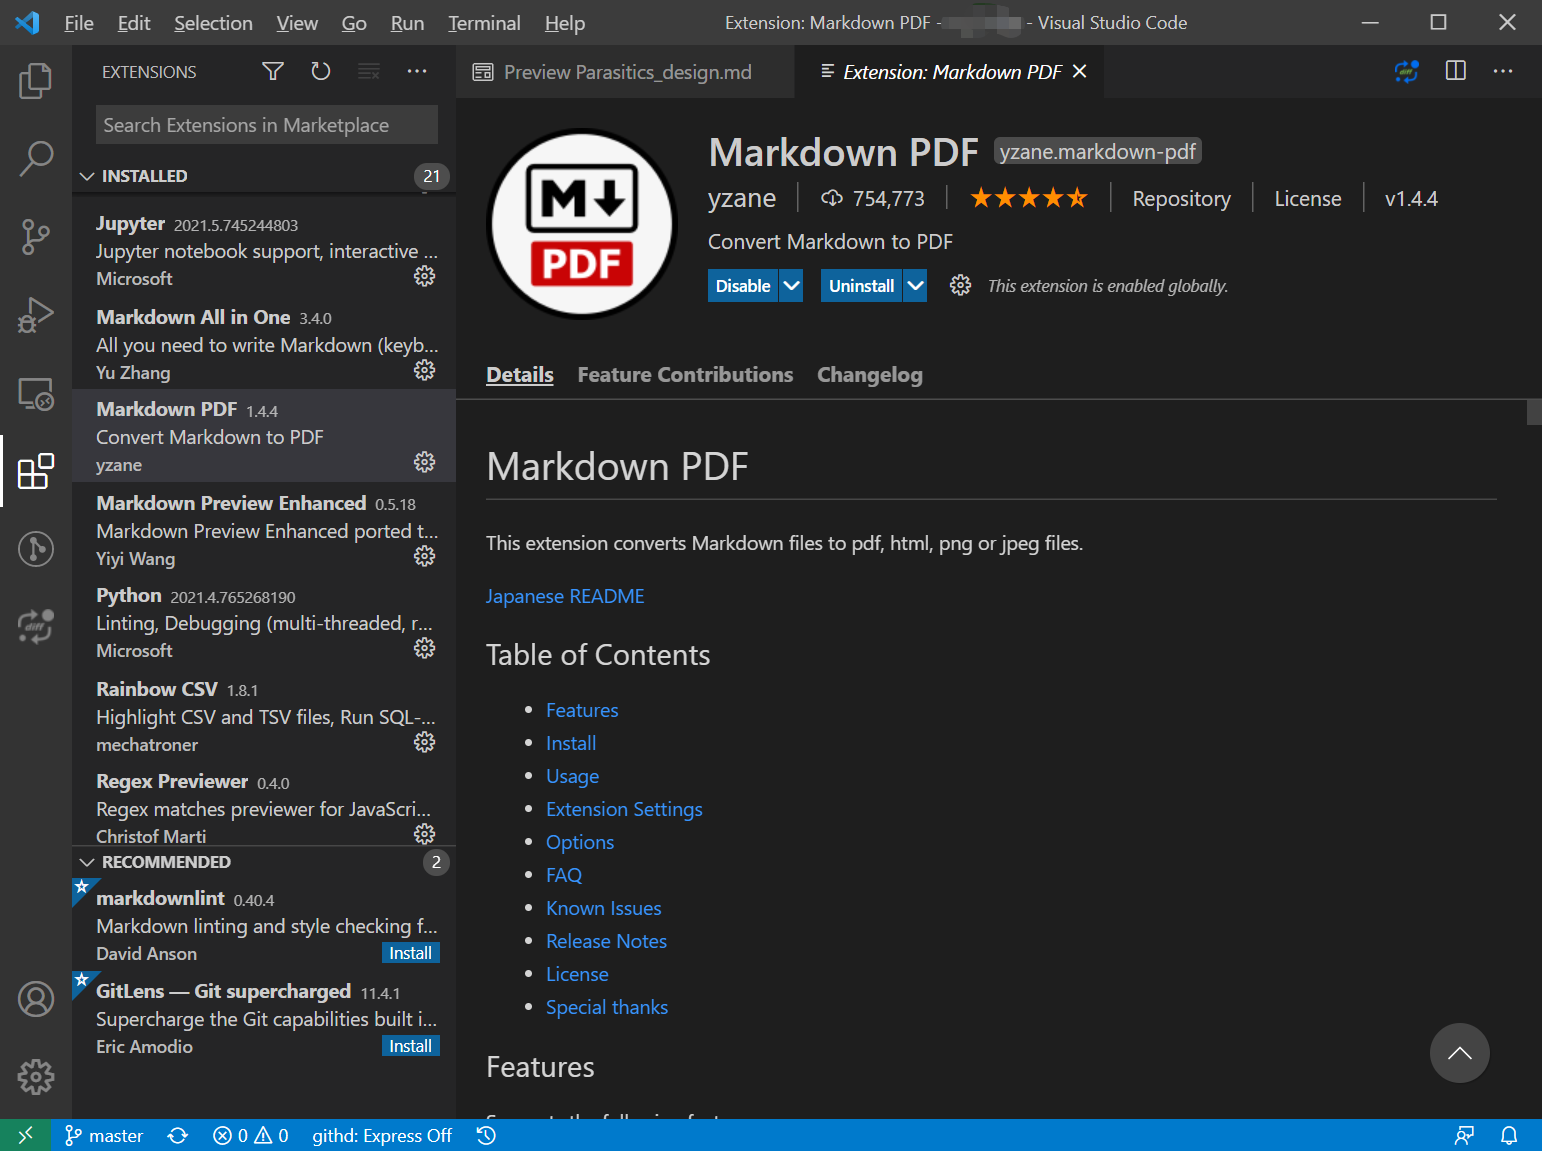
Task: Click the Disable button
Action: pyautogui.click(x=743, y=286)
